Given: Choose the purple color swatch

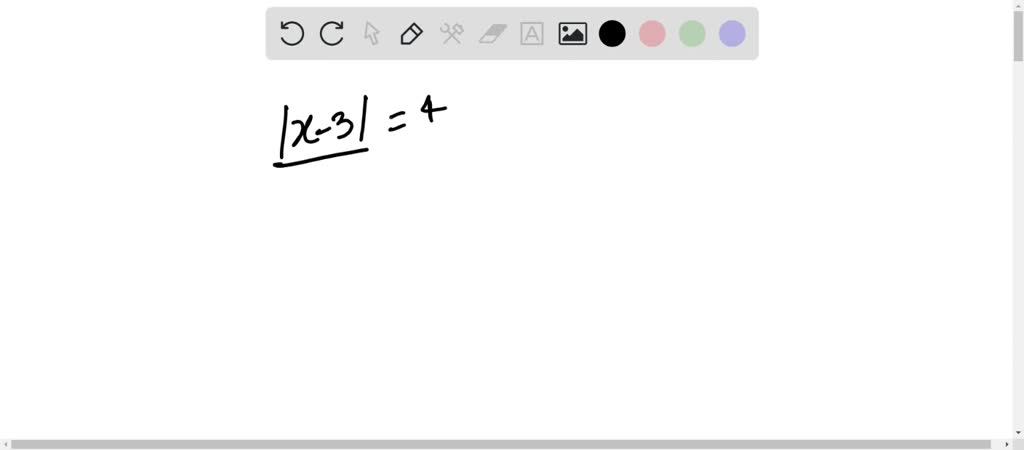Looking at the screenshot, I should [732, 33].
